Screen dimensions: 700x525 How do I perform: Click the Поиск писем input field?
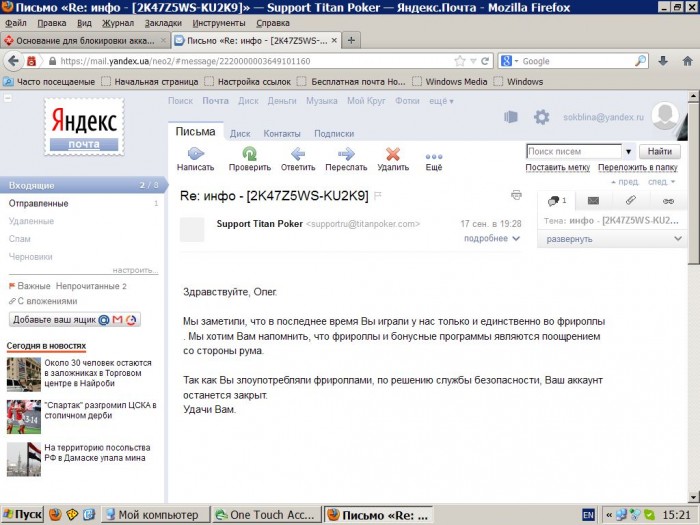(573, 152)
